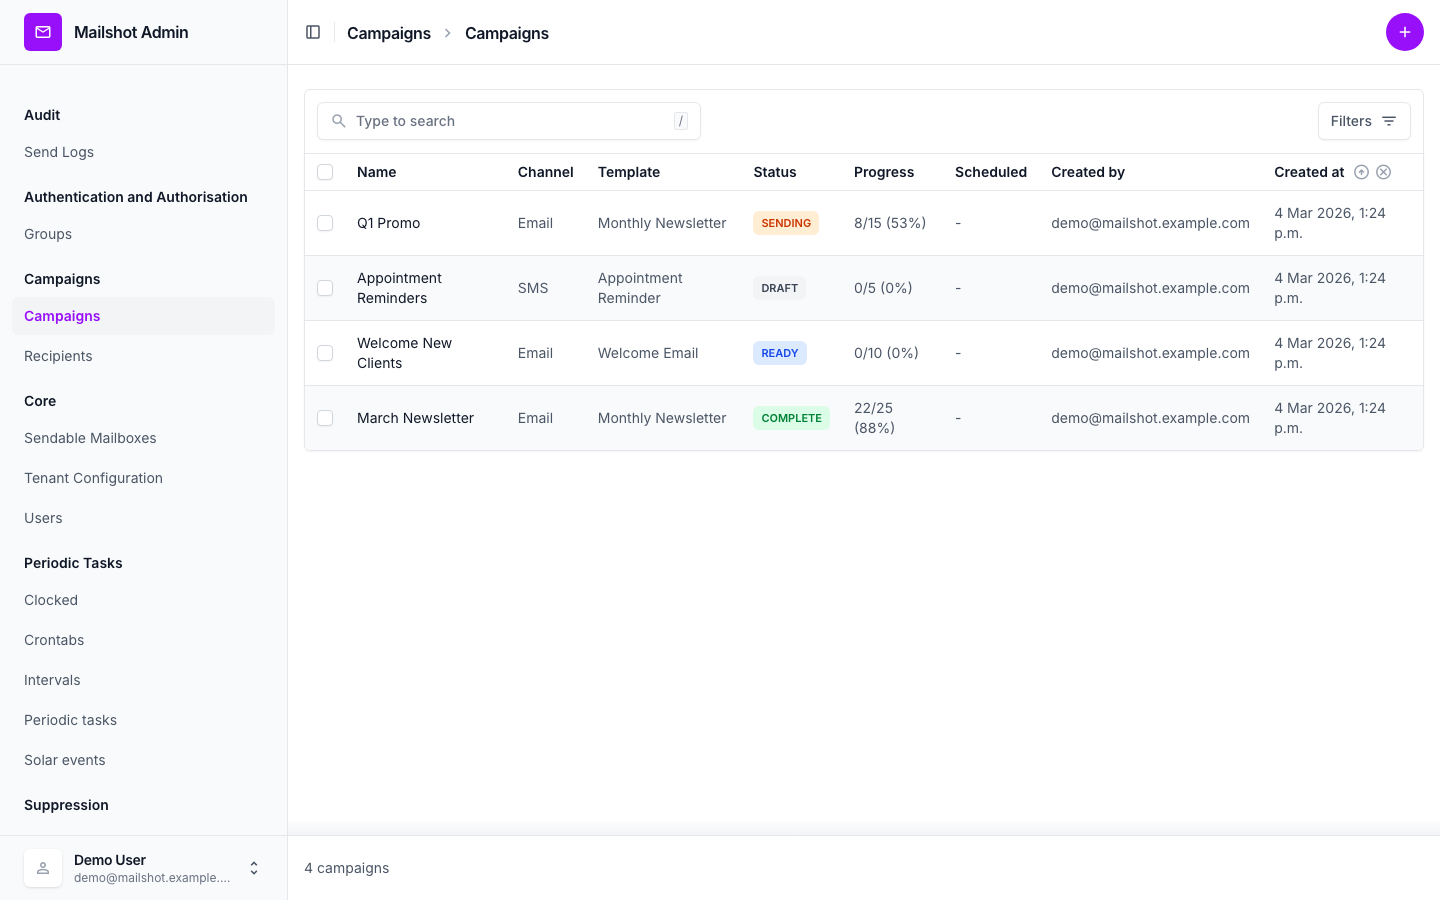Image resolution: width=1440 pixels, height=900 pixels.
Task: Click the purple add campaign plus button
Action: click(x=1404, y=32)
